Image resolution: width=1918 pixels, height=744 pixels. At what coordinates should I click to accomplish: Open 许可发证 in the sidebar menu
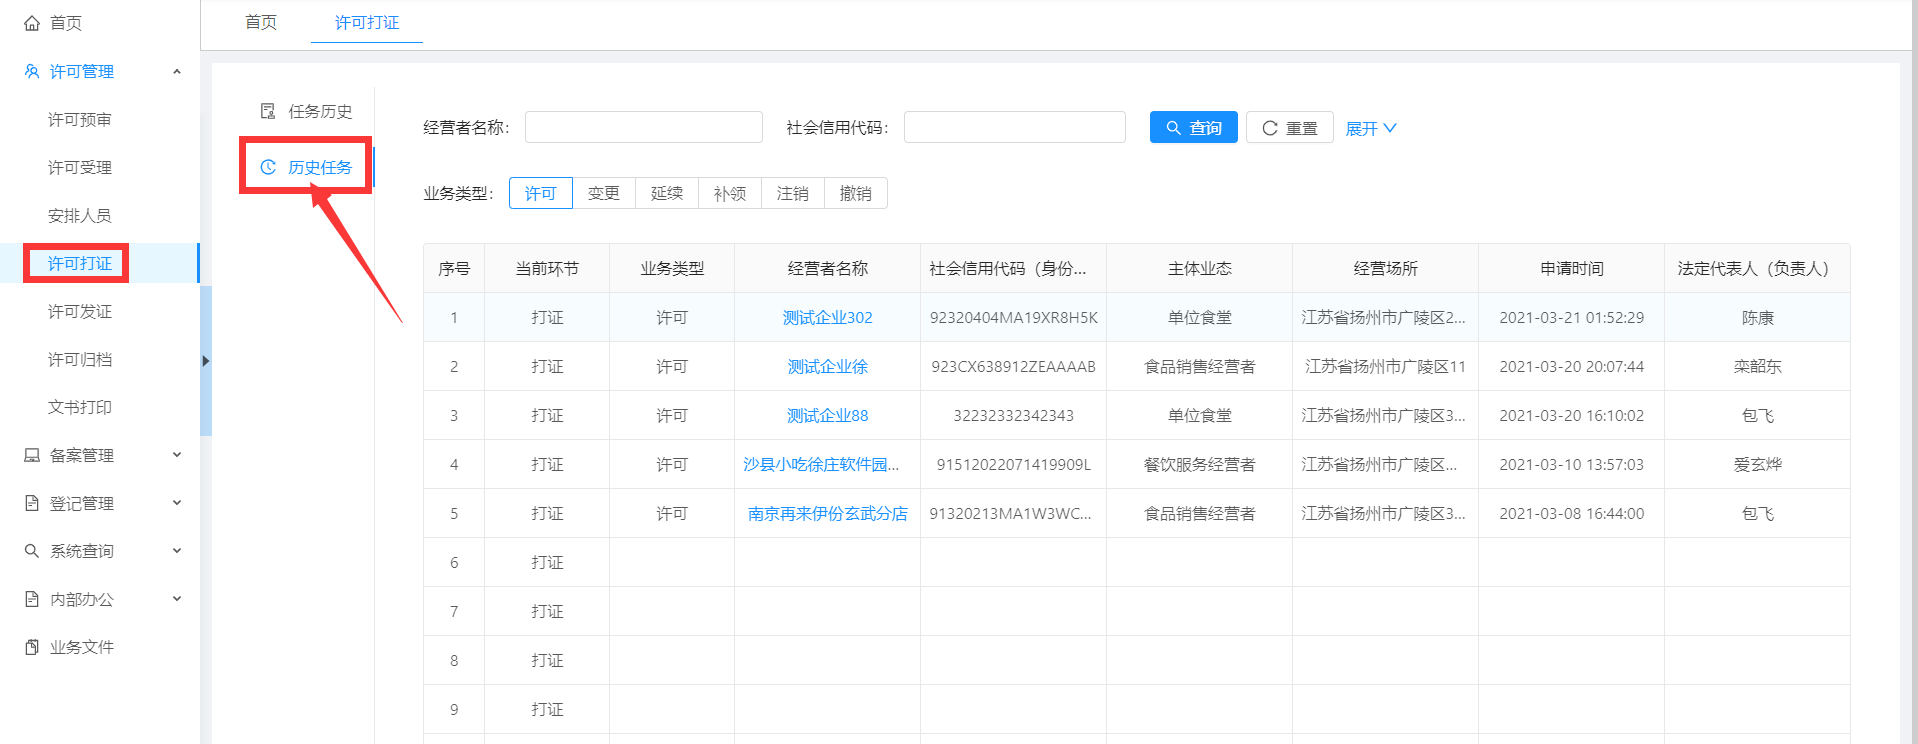point(80,311)
